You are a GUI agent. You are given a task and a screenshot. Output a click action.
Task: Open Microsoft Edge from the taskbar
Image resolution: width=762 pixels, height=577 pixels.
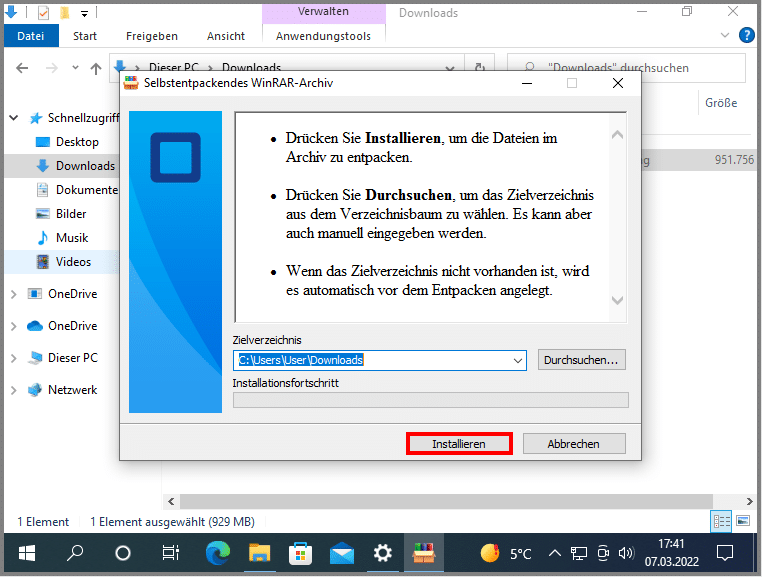click(217, 553)
